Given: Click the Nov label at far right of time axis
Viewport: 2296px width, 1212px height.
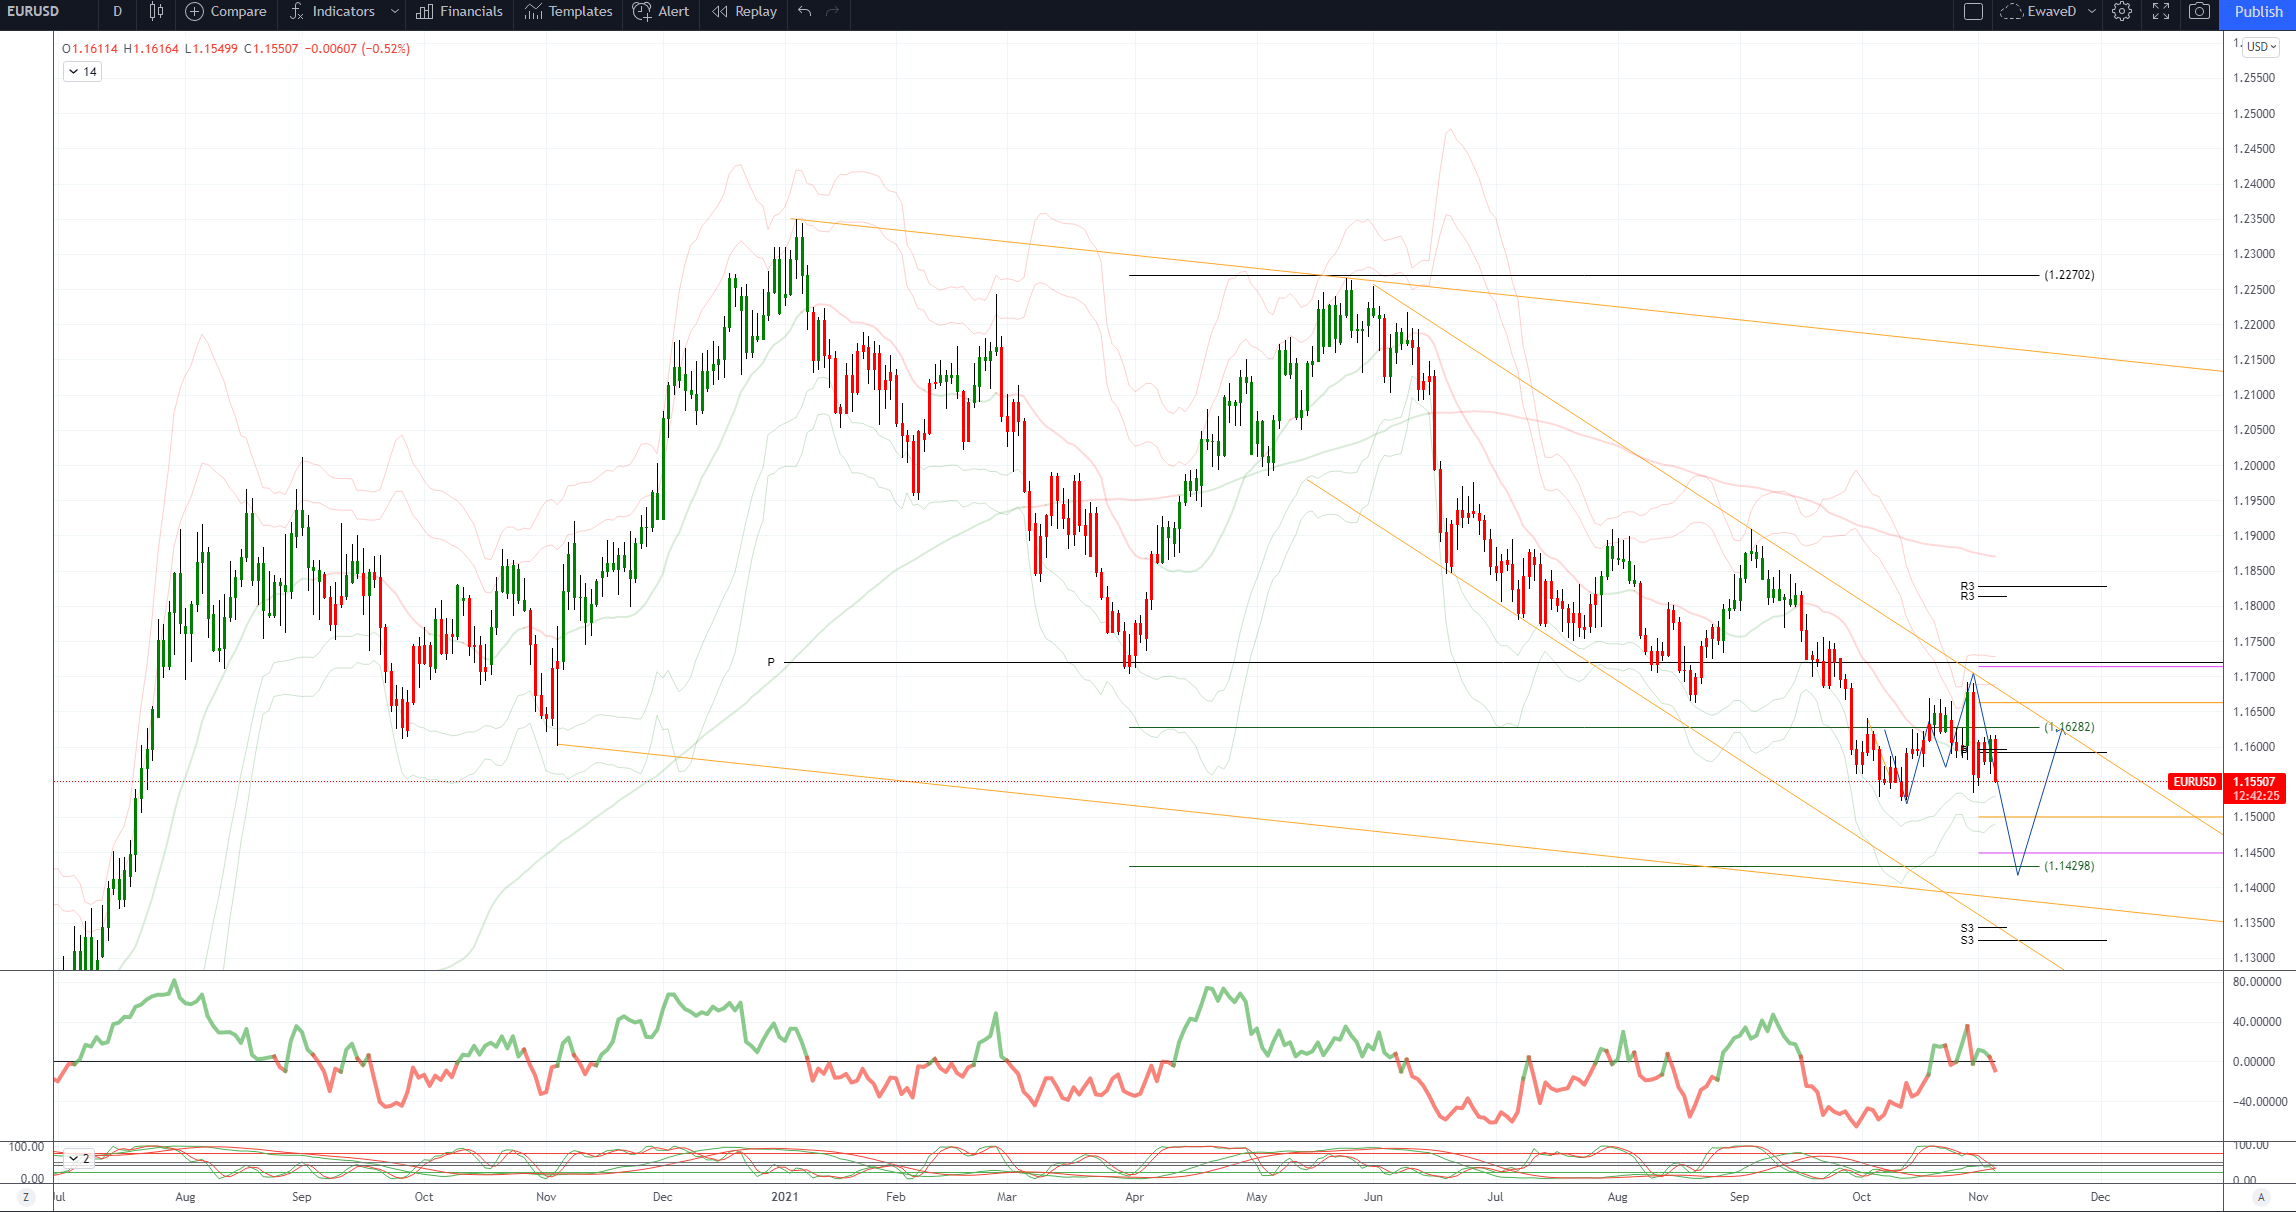Looking at the screenshot, I should (1978, 1197).
